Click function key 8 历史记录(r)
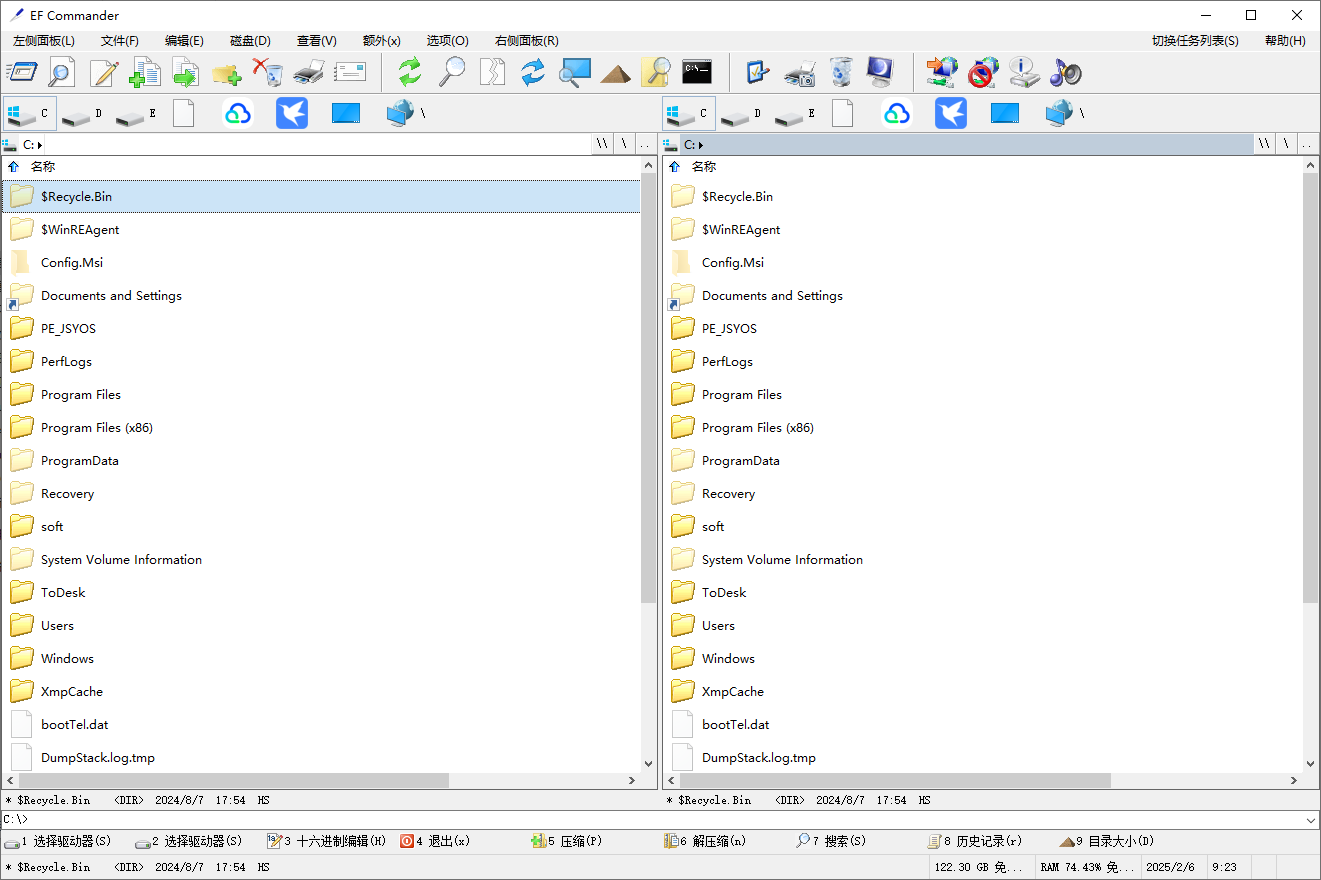This screenshot has height=880, width=1321. pos(975,841)
